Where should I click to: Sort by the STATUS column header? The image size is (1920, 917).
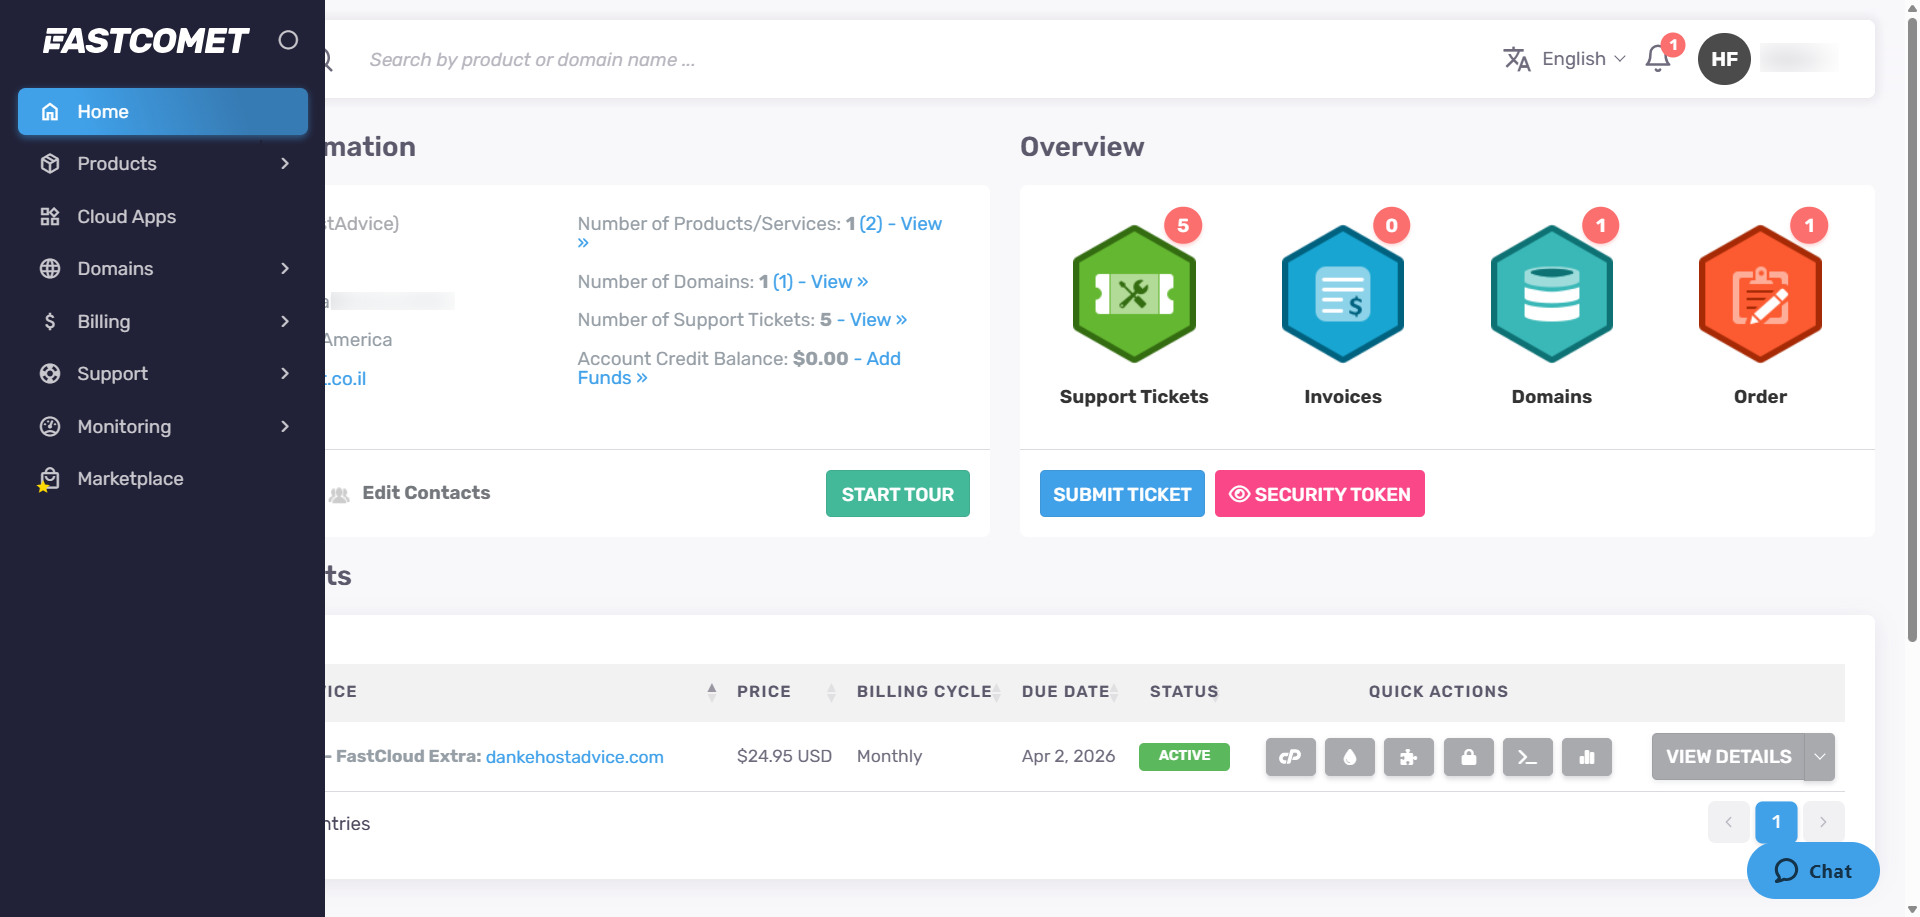pyautogui.click(x=1184, y=692)
